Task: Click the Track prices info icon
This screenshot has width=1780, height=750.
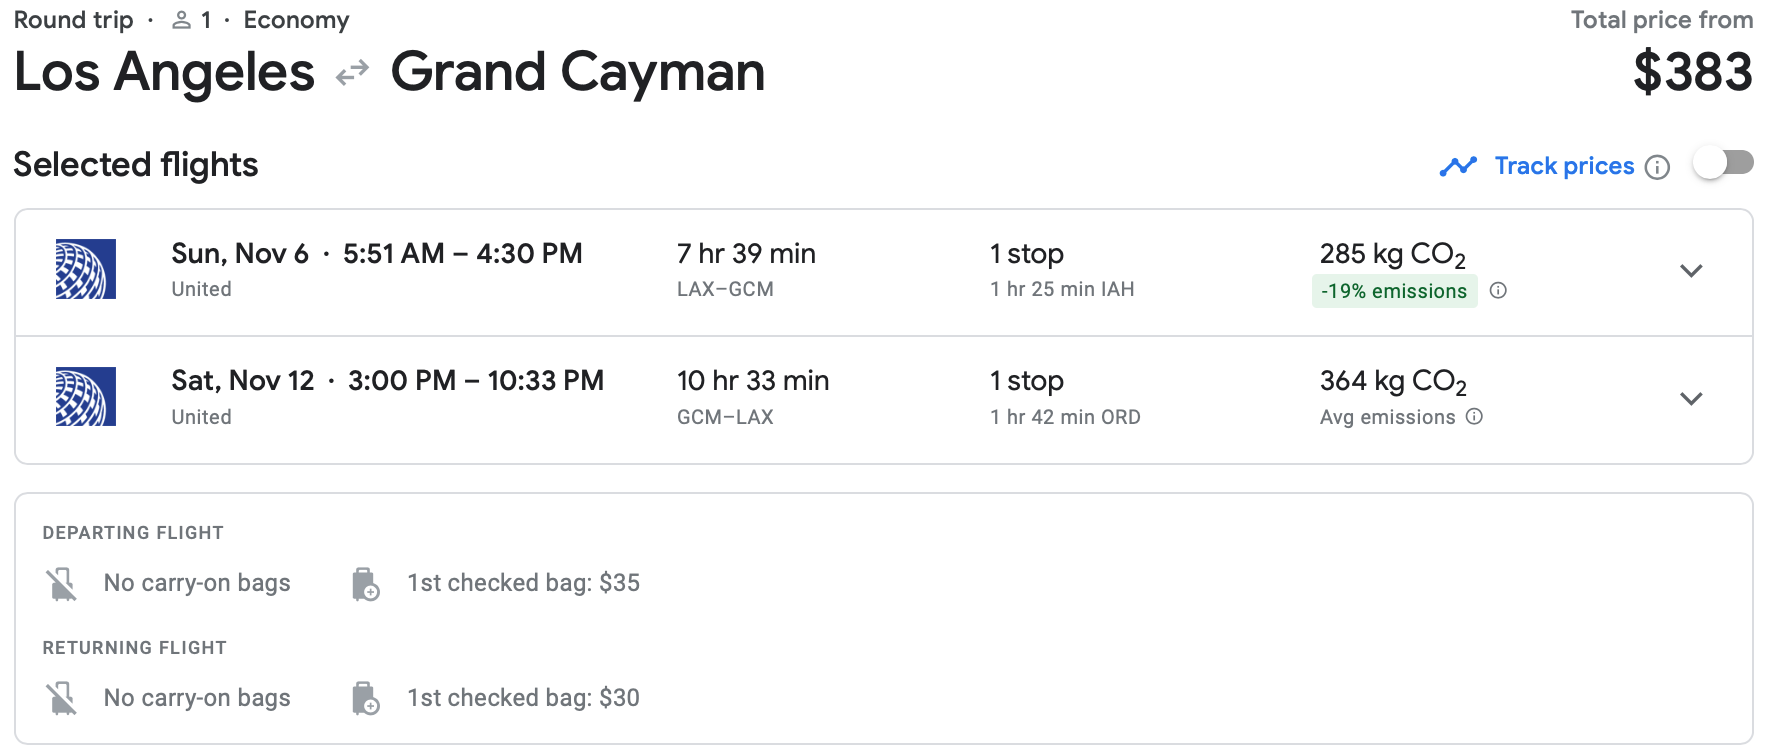Action: [x=1657, y=167]
